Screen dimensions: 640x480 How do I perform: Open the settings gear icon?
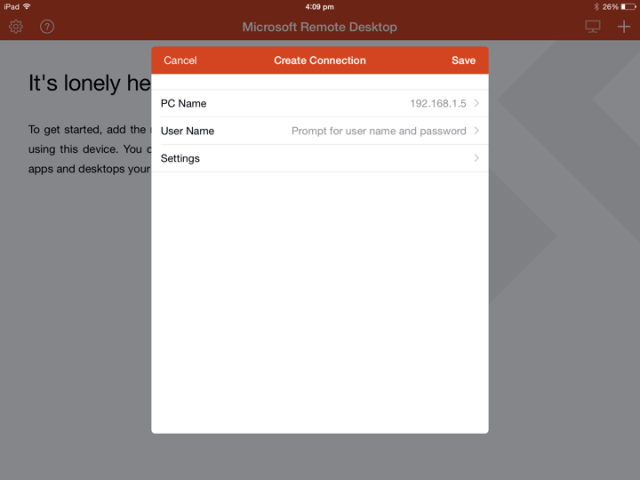click(16, 27)
